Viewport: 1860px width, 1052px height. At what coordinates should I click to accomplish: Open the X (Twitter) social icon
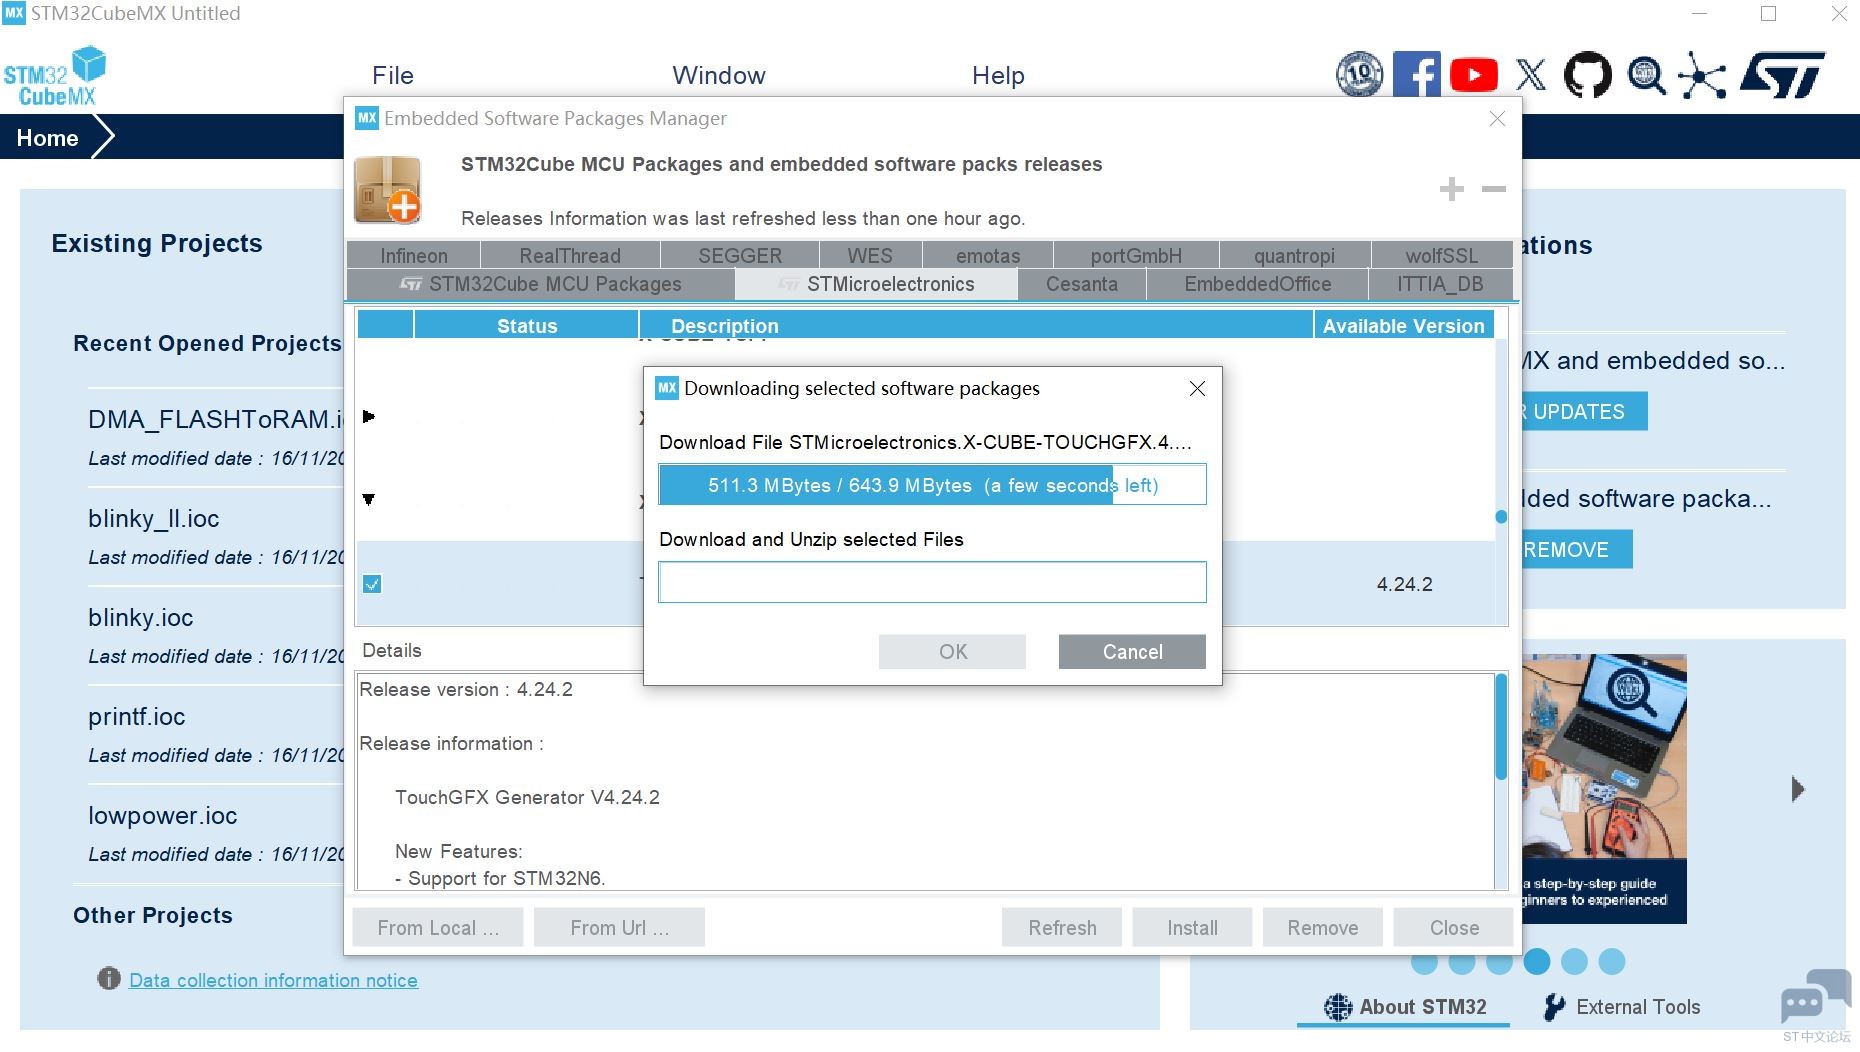click(x=1530, y=75)
